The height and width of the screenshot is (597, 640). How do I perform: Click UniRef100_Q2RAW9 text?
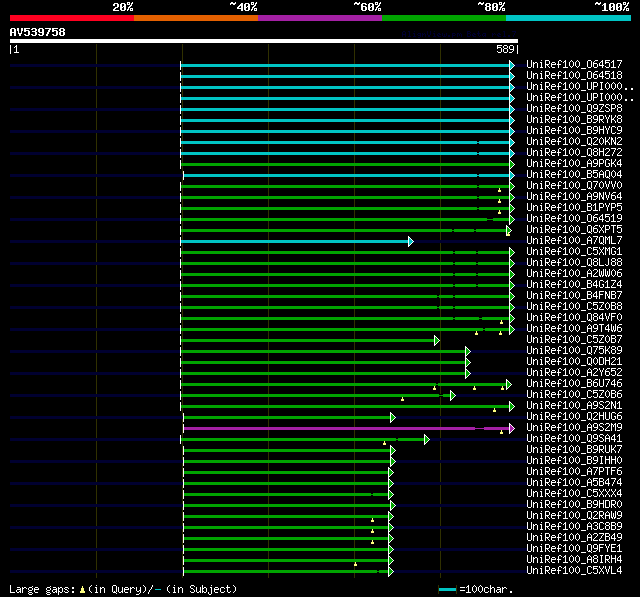pyautogui.click(x=574, y=516)
